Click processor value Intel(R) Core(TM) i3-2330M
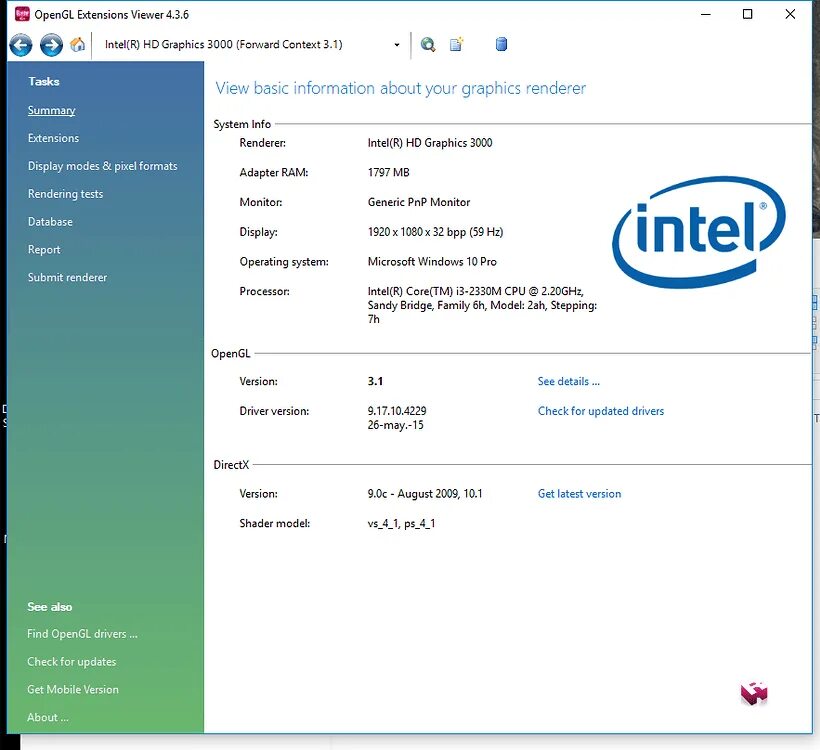Viewport: 820px width, 750px height. pyautogui.click(x=482, y=305)
